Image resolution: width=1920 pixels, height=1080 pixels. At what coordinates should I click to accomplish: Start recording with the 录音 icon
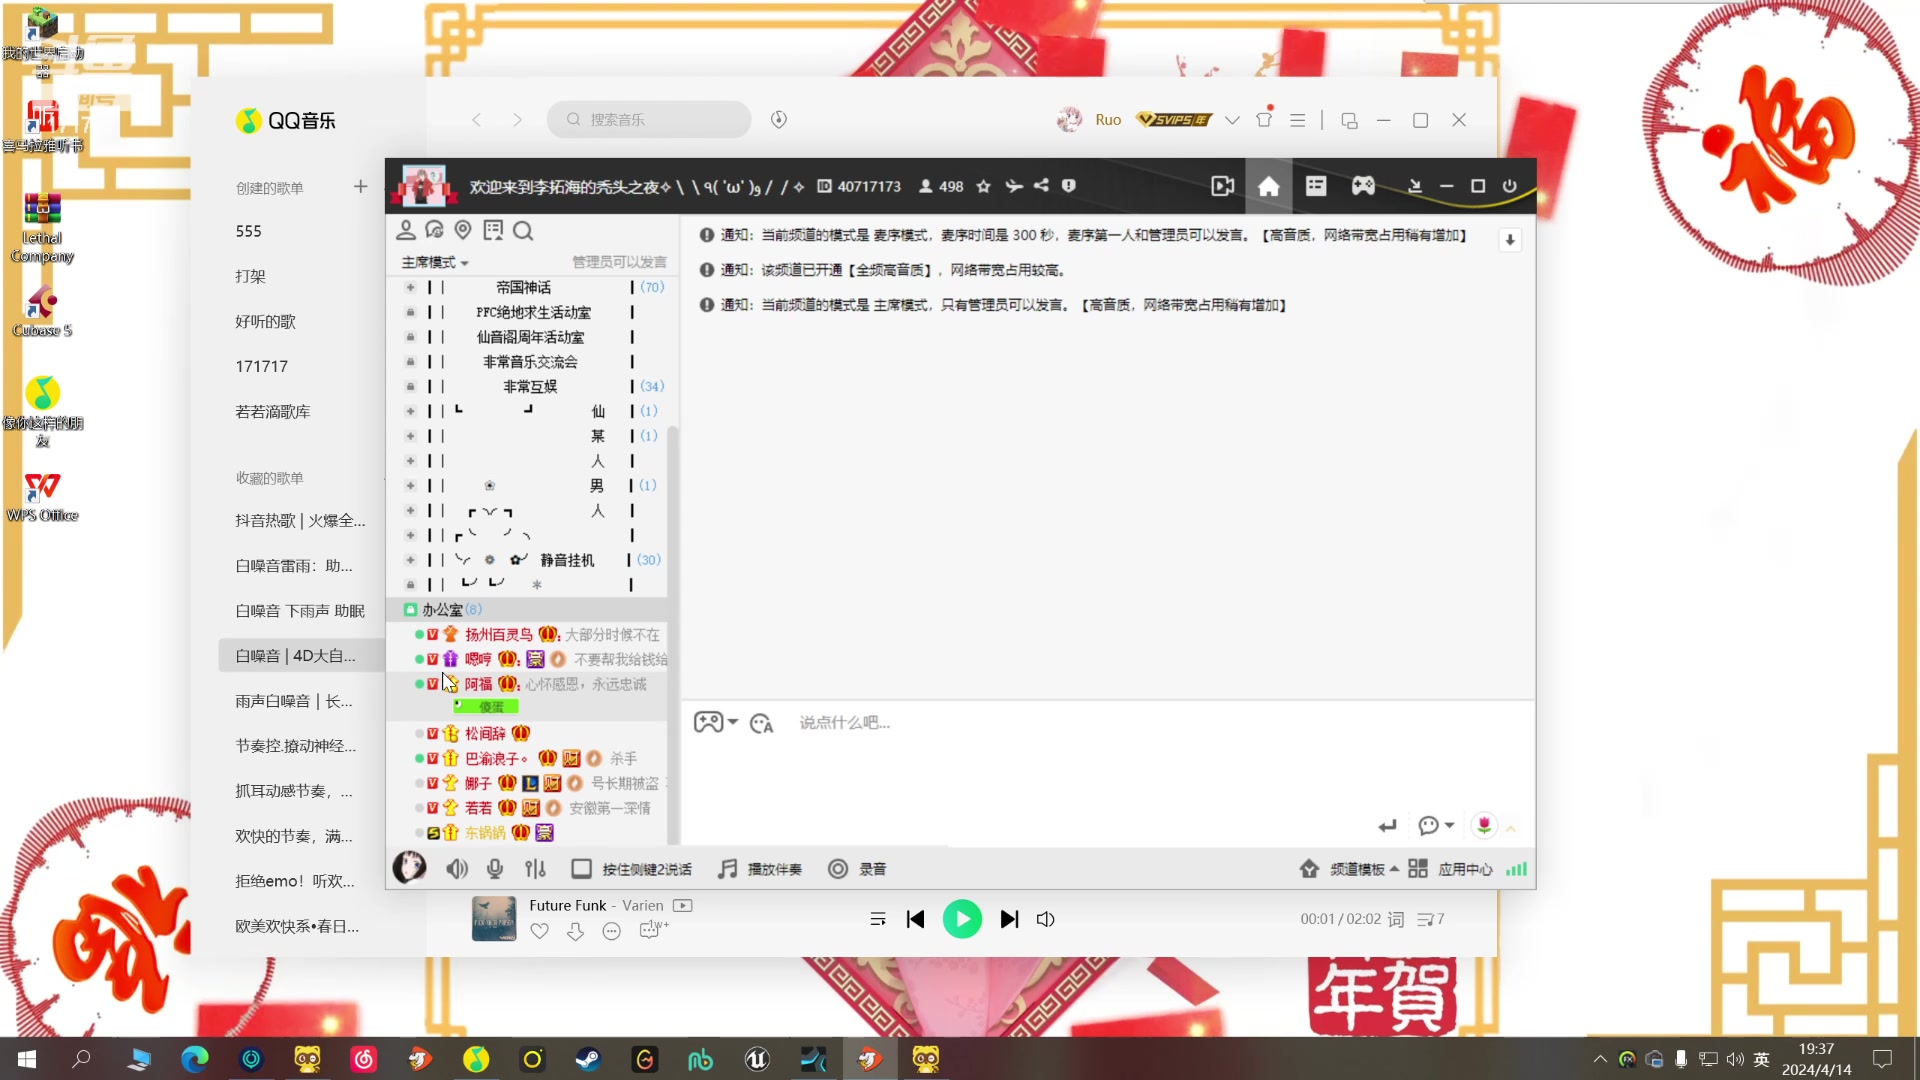[838, 869]
